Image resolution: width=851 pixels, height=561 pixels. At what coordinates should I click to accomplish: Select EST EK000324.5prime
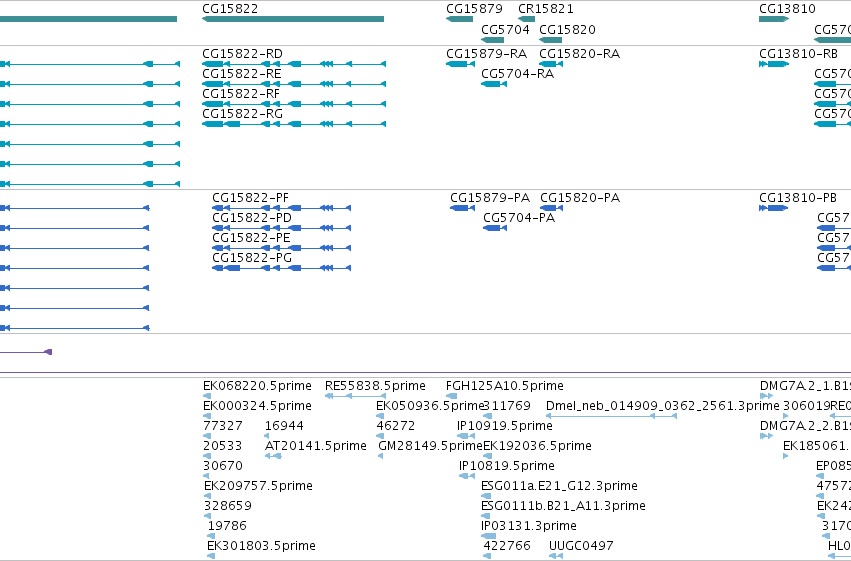[x=257, y=406]
